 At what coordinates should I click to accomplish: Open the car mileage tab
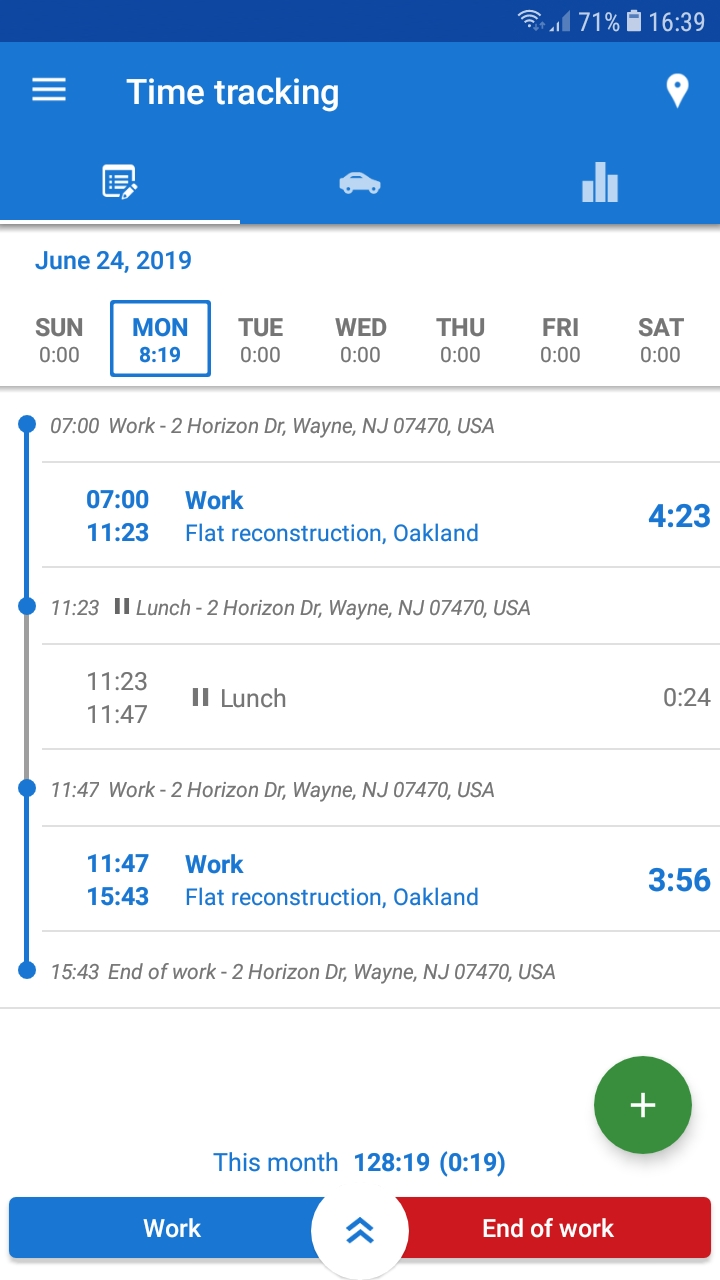tap(360, 183)
